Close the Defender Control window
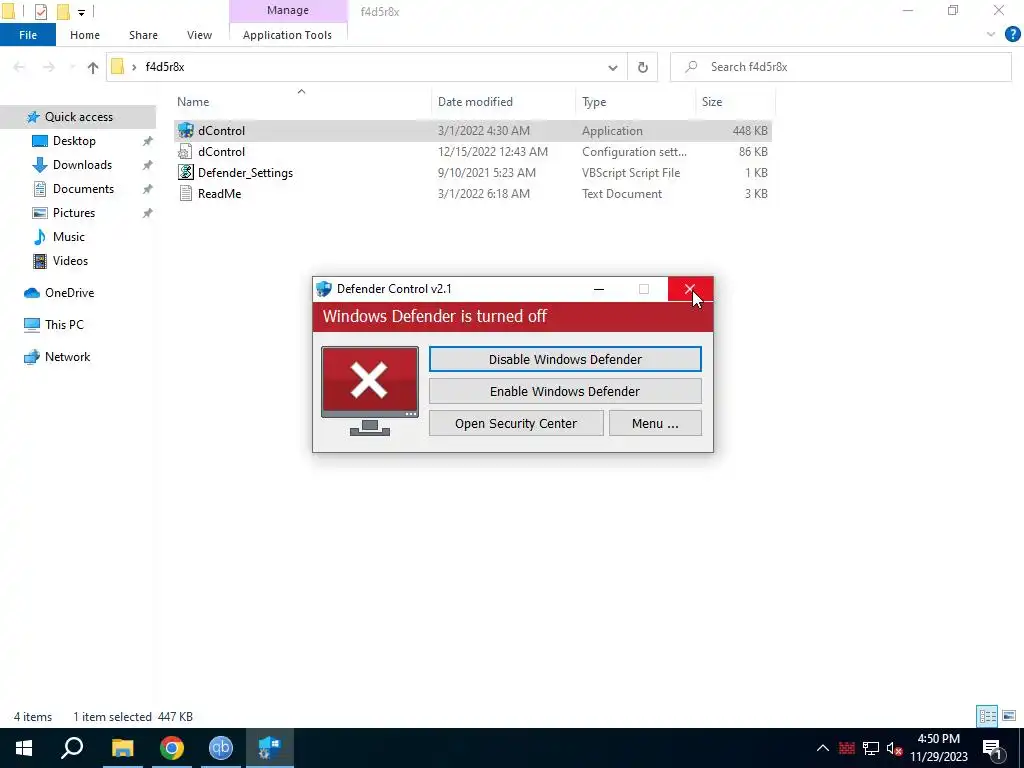This screenshot has width=1024, height=768. coord(690,289)
